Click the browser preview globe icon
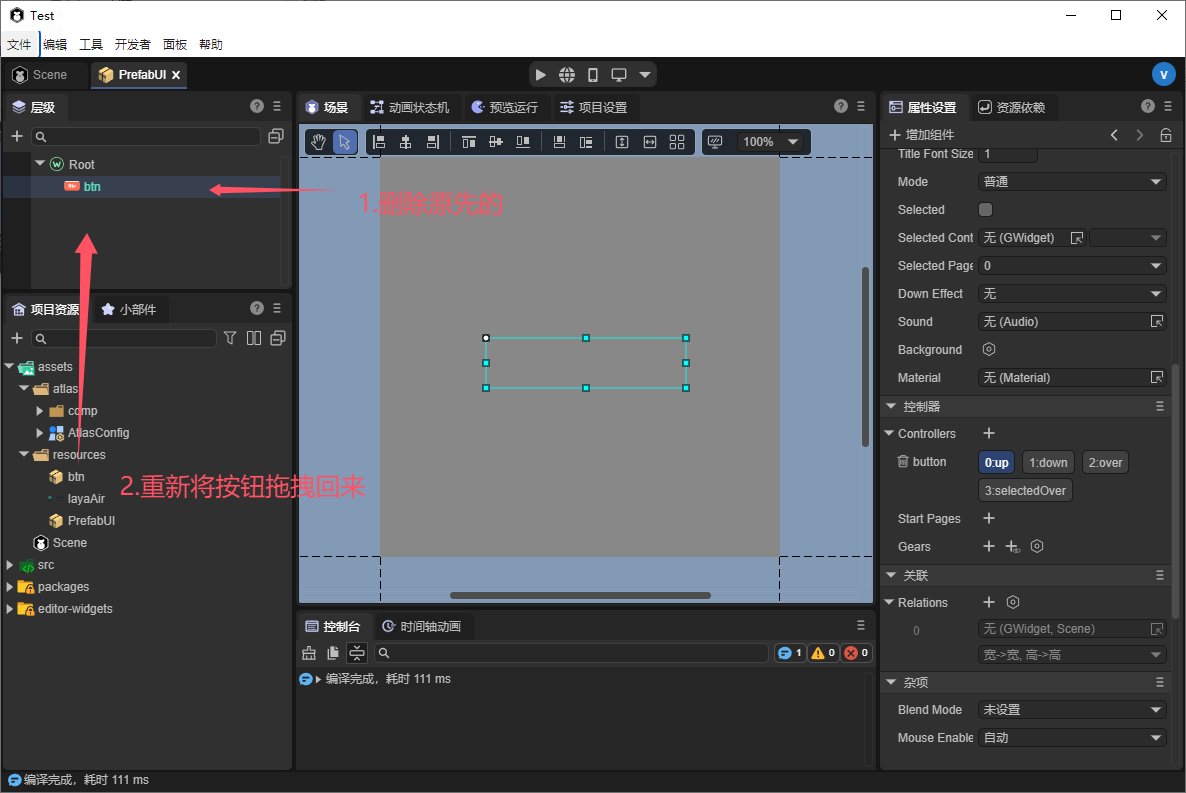 point(567,75)
